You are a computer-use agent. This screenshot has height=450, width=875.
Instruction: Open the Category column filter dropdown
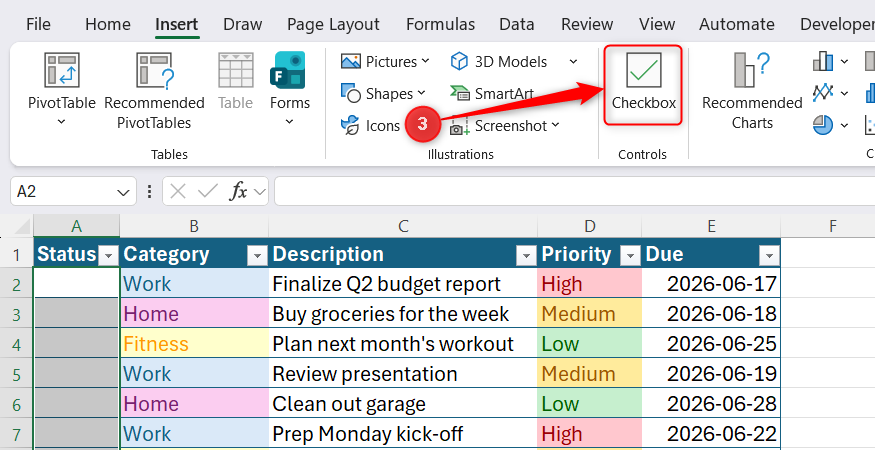coord(257,256)
